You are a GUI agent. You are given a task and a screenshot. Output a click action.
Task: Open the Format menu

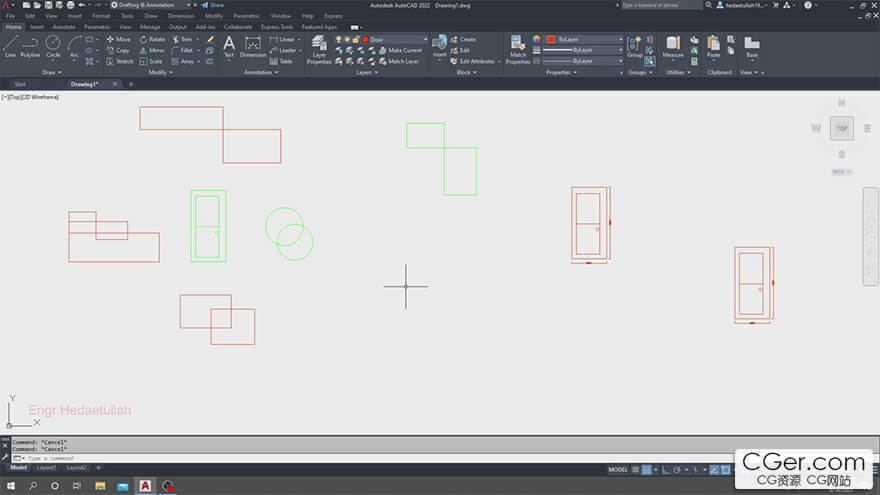click(101, 16)
